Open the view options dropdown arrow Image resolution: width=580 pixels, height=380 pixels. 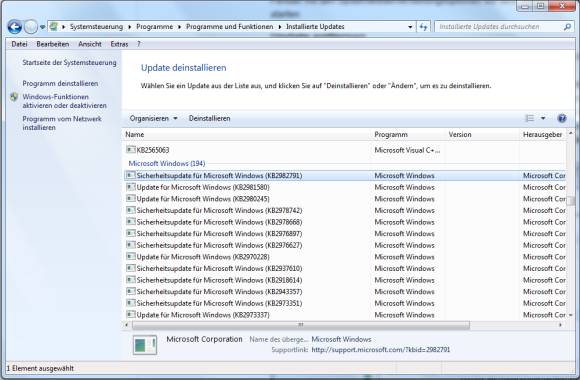[x=543, y=118]
